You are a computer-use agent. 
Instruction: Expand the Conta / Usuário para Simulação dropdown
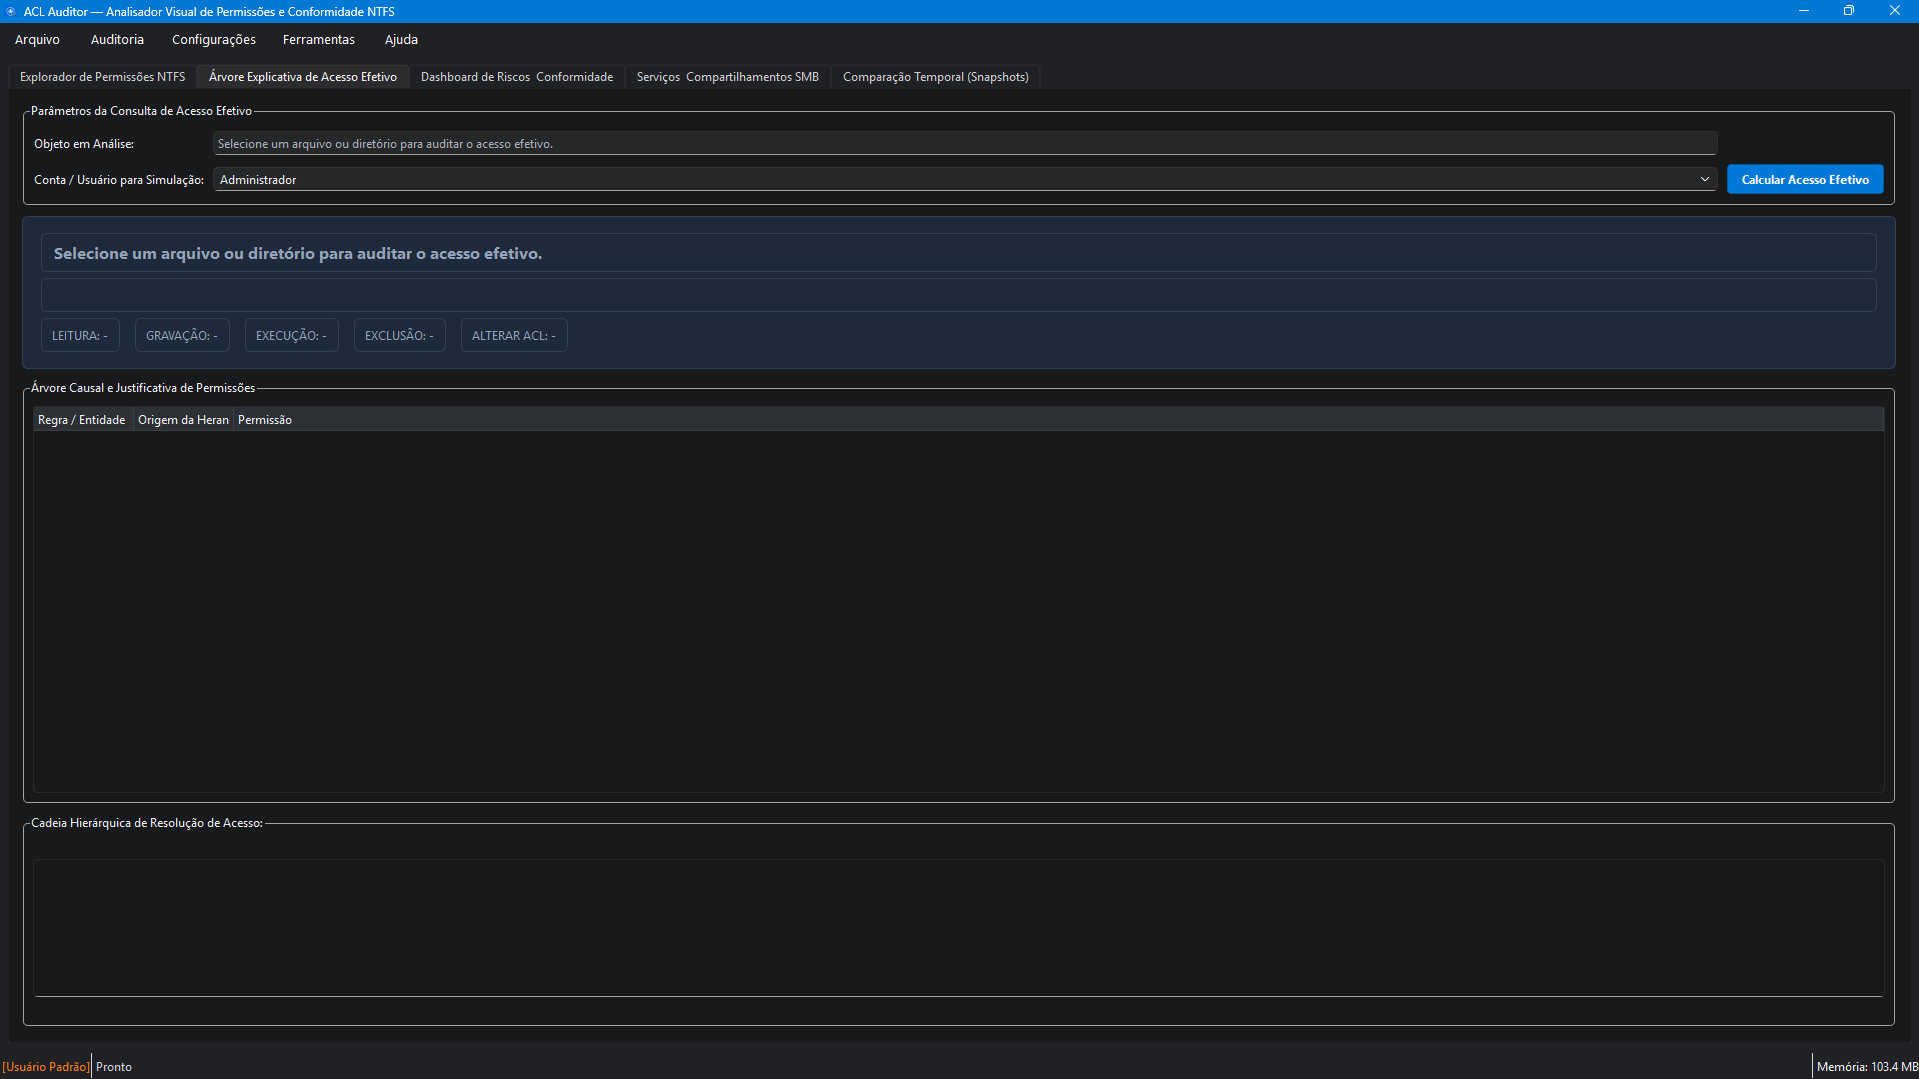pos(965,180)
